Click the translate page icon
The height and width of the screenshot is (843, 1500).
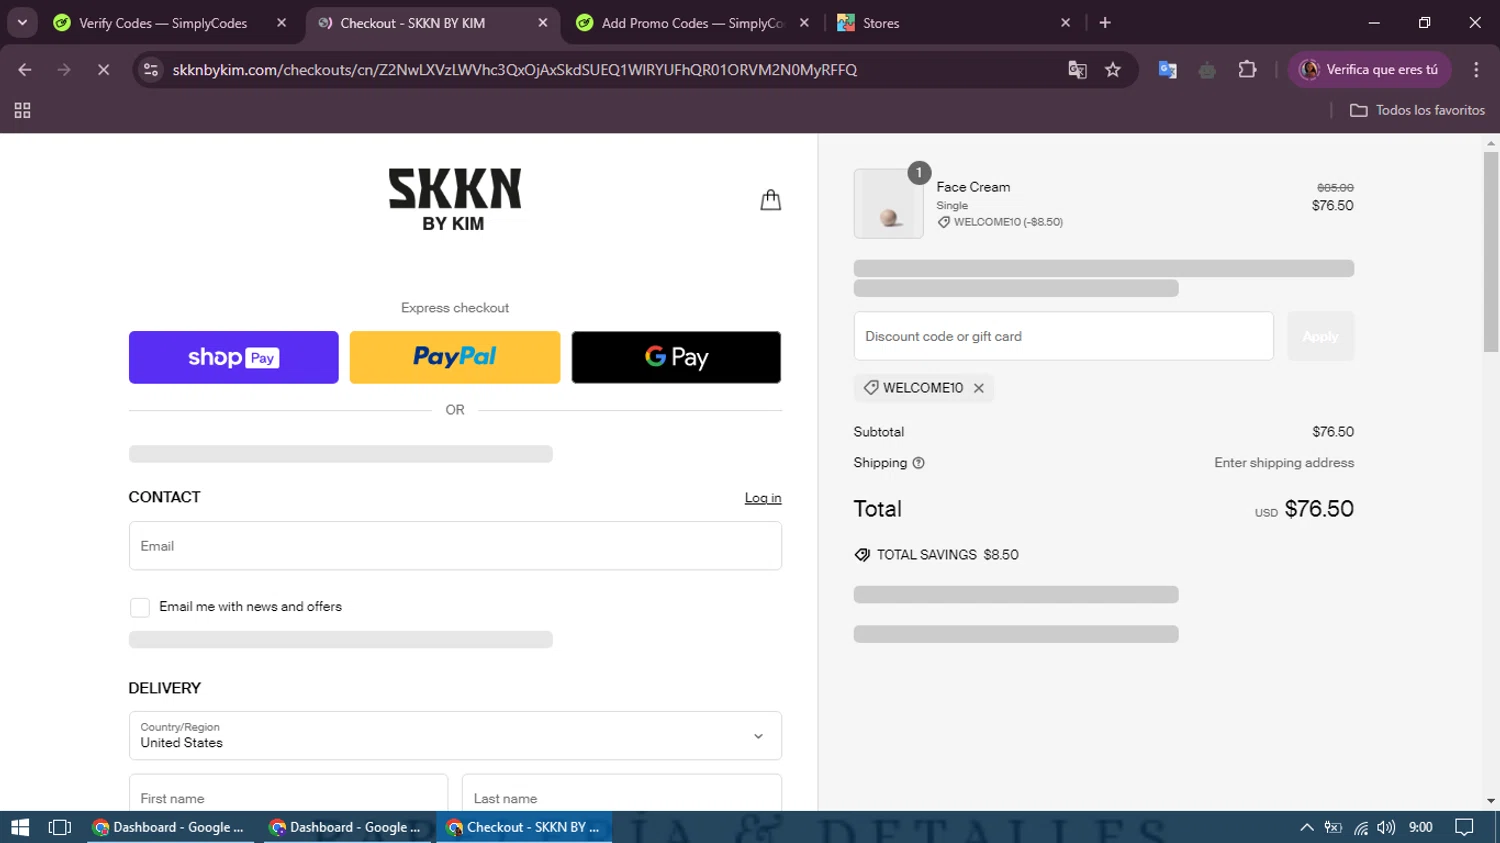1077,70
